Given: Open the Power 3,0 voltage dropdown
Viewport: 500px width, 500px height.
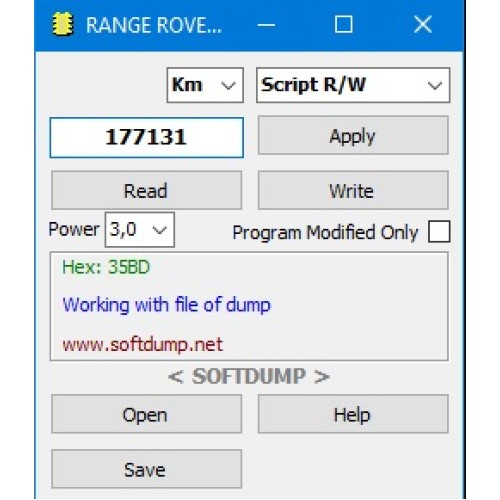Looking at the screenshot, I should [x=140, y=230].
